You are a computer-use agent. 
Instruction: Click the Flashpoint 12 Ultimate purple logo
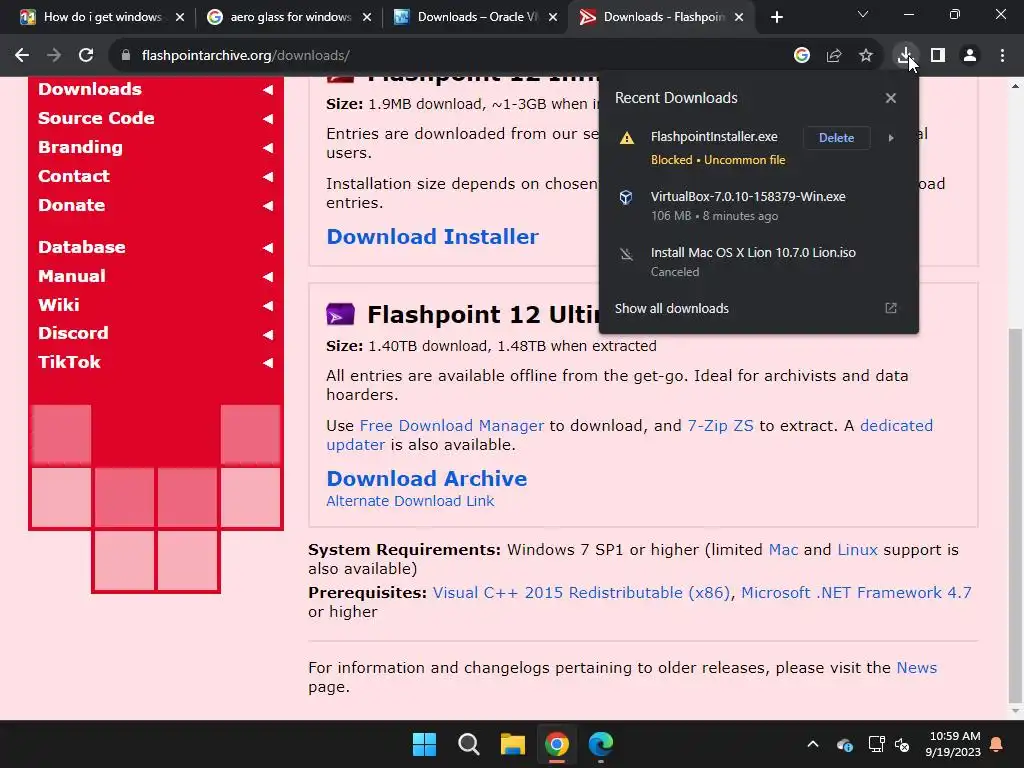point(340,314)
